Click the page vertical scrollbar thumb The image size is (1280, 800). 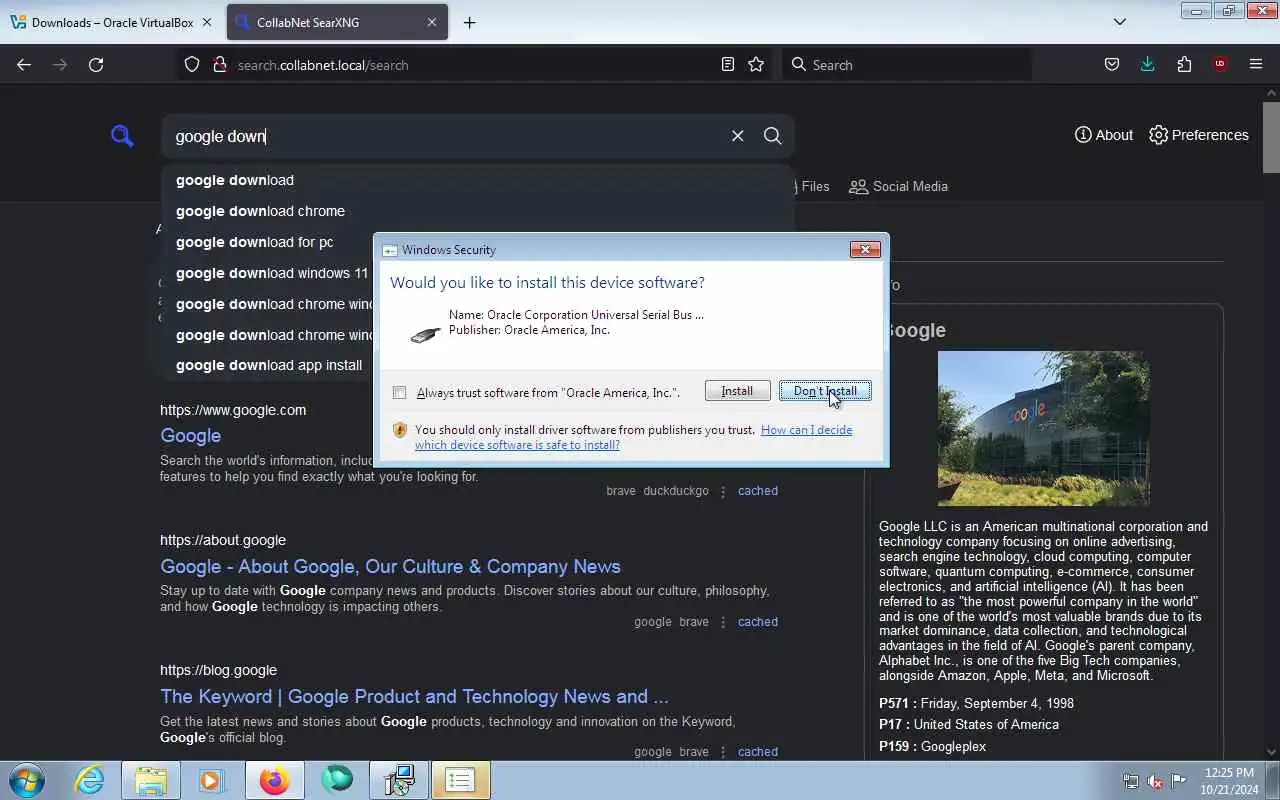(x=1271, y=136)
